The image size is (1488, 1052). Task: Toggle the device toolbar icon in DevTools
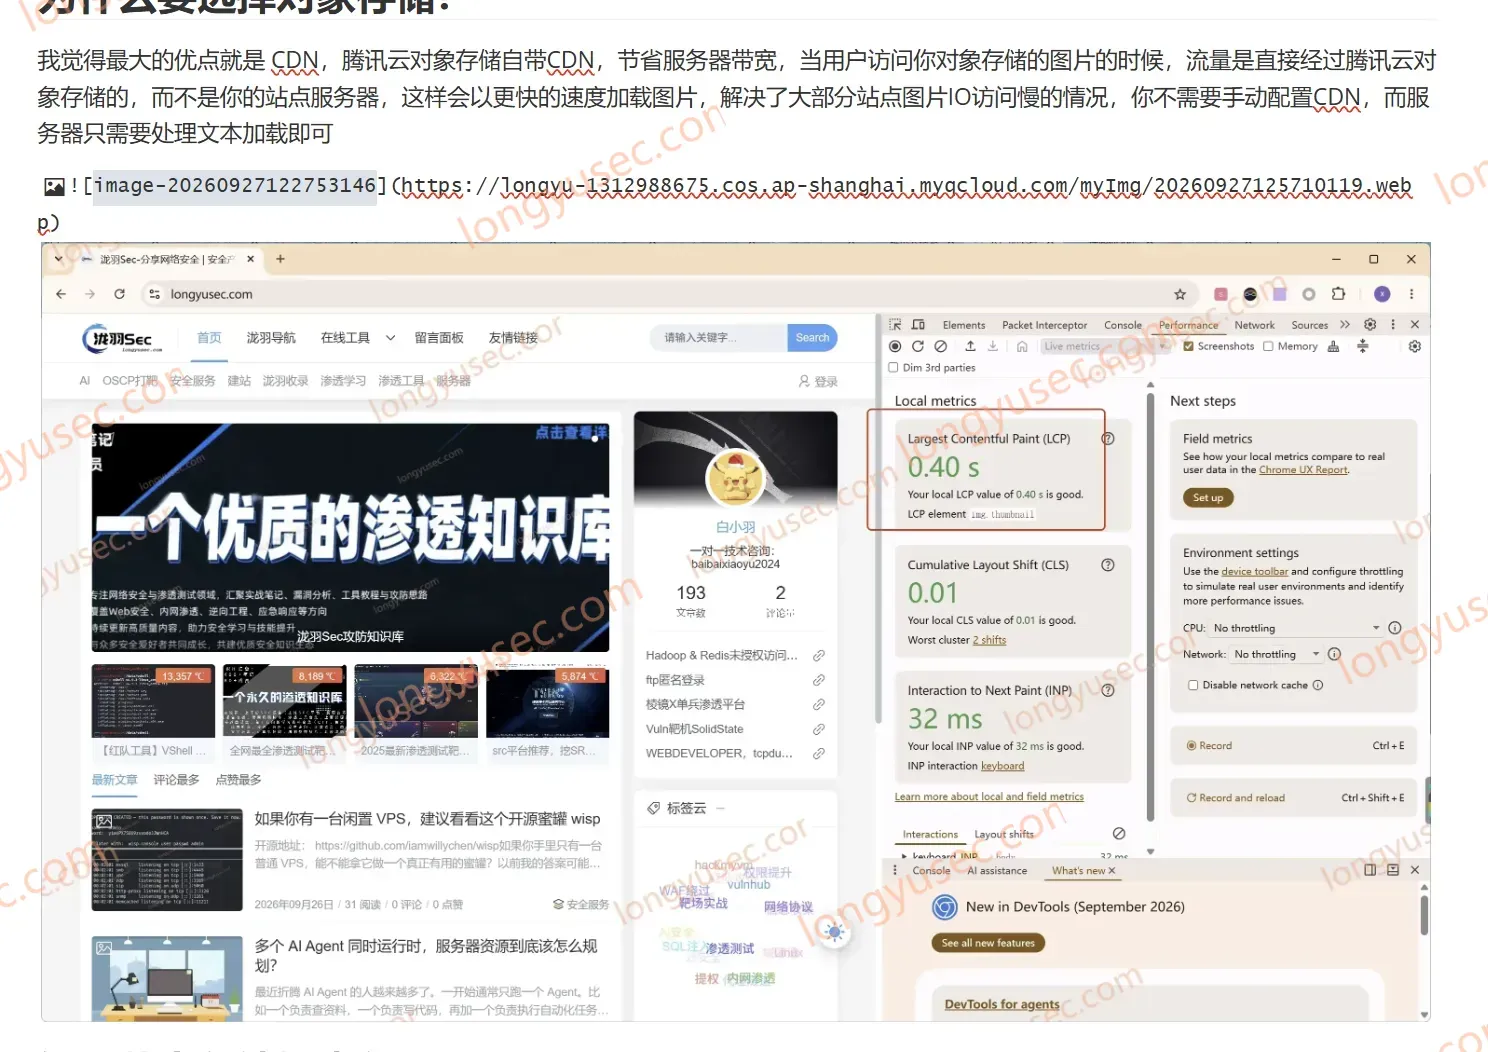click(918, 325)
